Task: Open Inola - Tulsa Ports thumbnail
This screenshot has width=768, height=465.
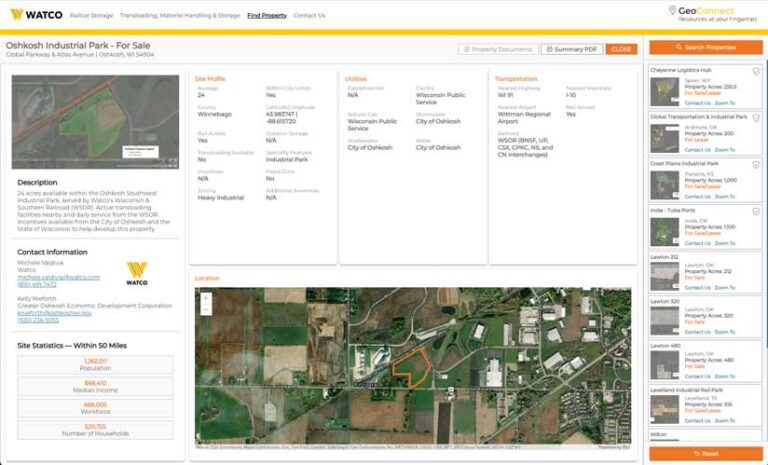Action: [665, 231]
